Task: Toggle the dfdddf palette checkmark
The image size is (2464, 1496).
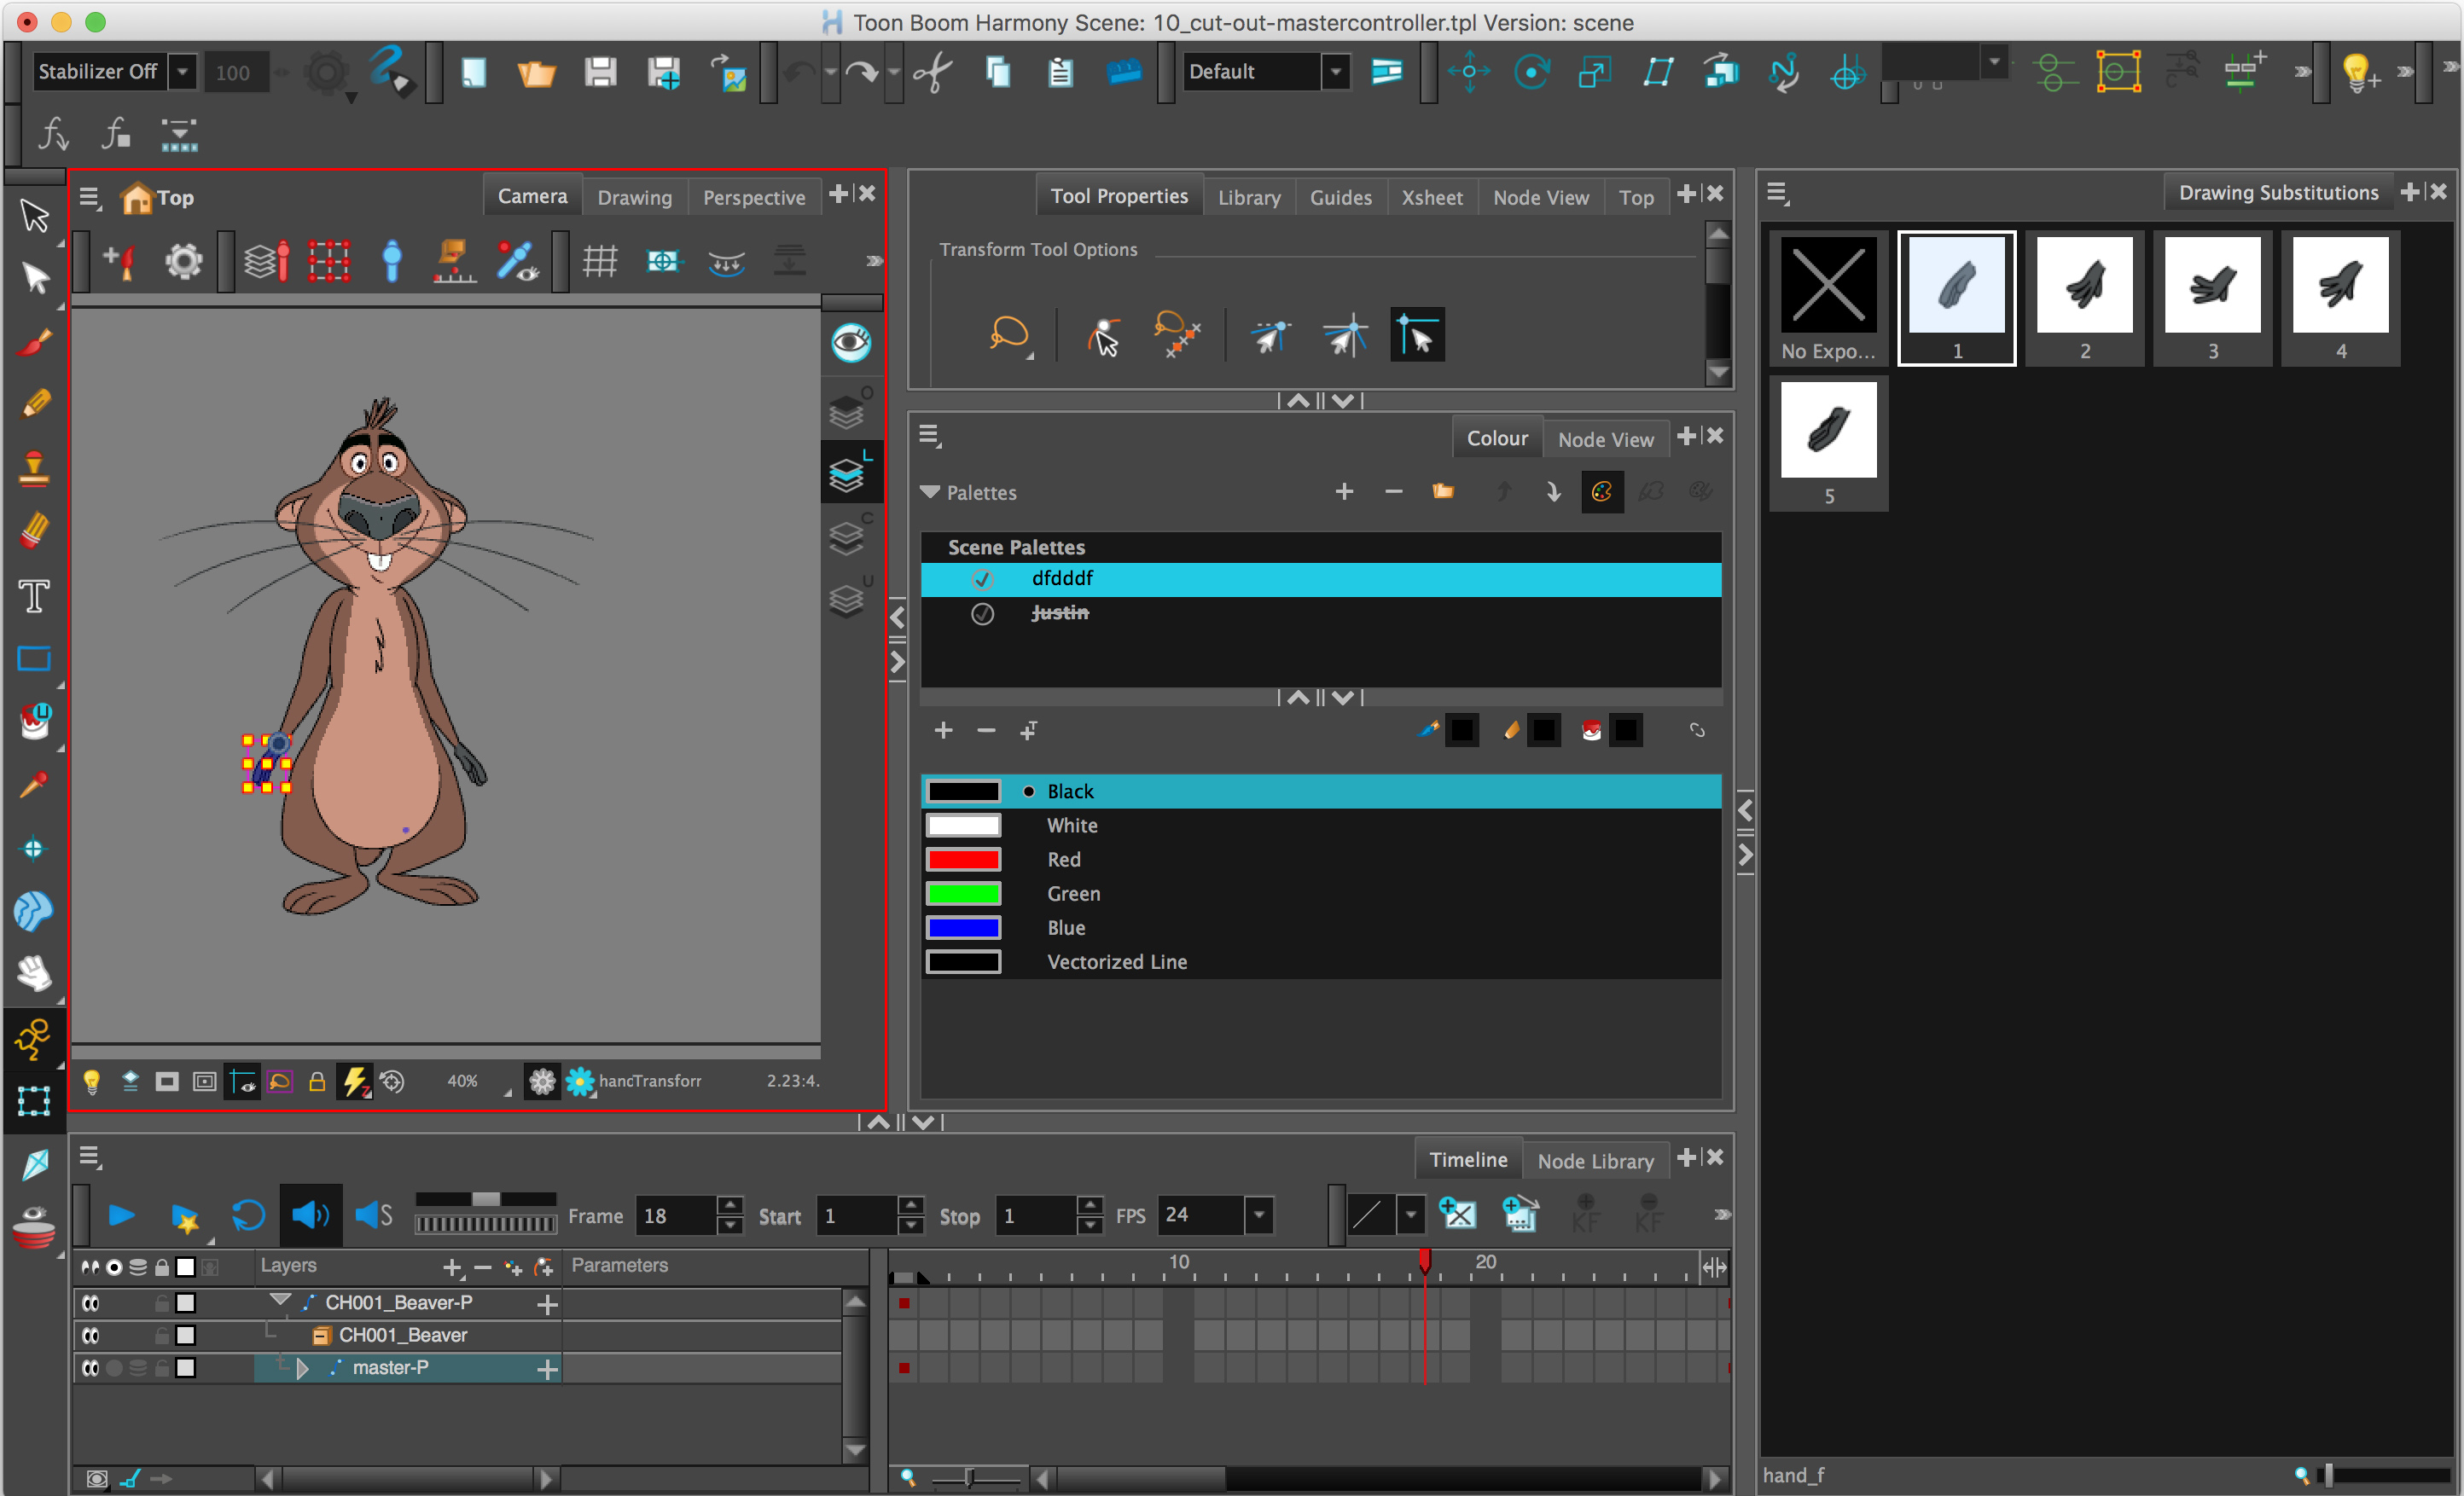Action: tap(982, 579)
